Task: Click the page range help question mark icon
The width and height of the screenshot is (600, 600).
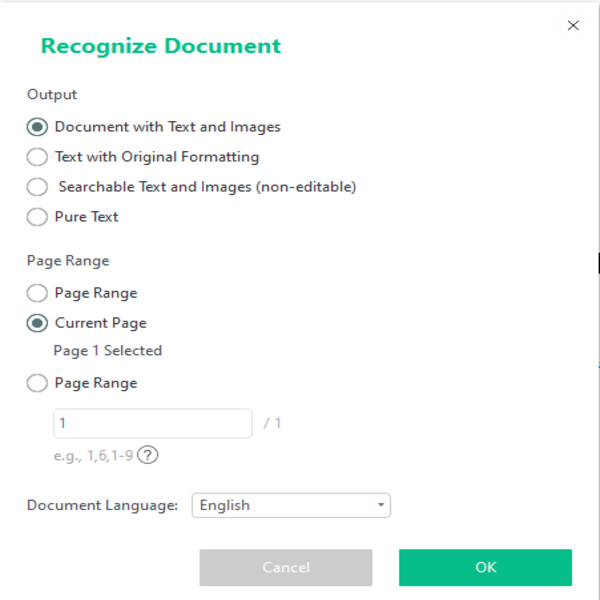Action: (x=148, y=455)
